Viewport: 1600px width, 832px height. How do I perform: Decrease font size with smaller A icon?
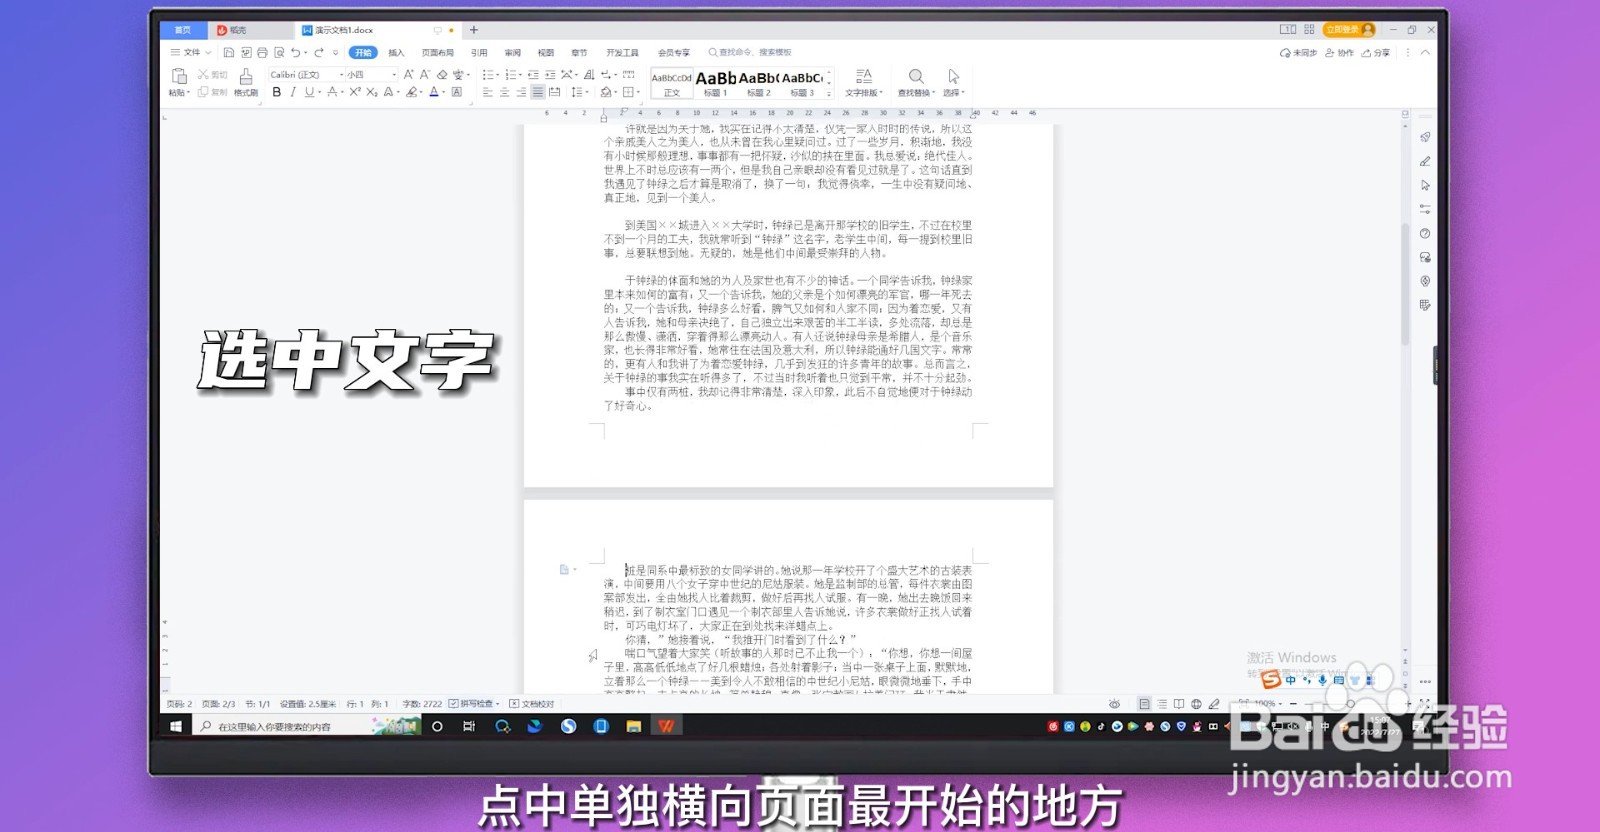tap(425, 74)
